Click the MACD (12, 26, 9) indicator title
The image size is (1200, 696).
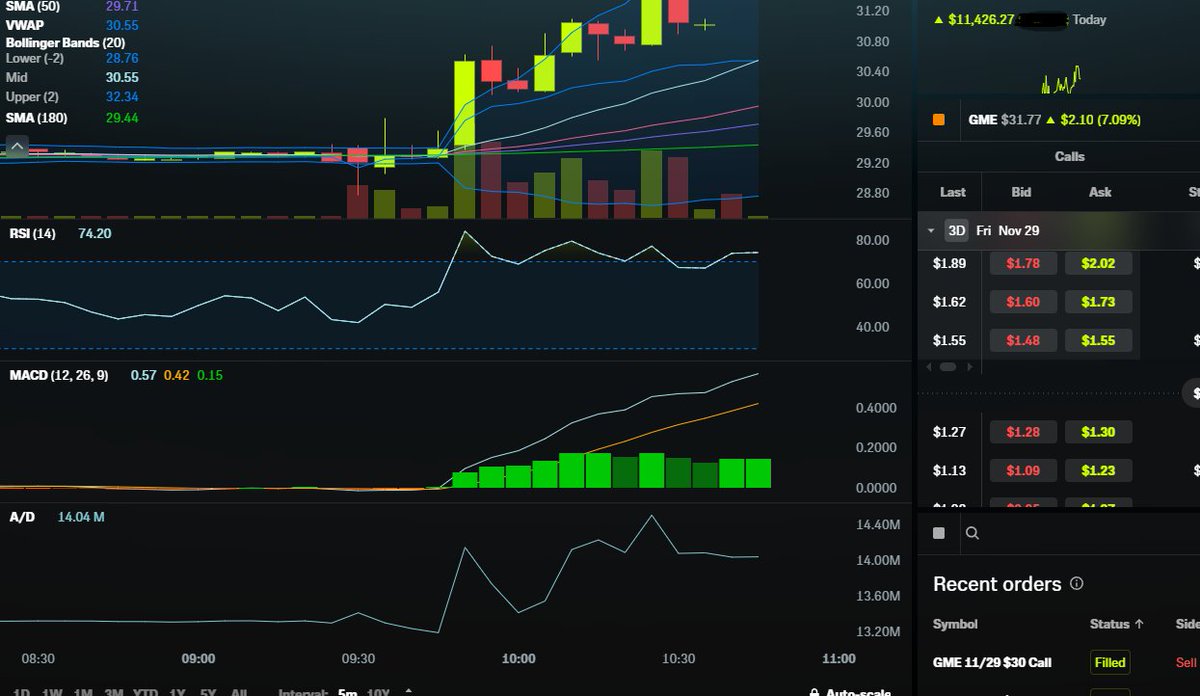pyautogui.click(x=59, y=375)
